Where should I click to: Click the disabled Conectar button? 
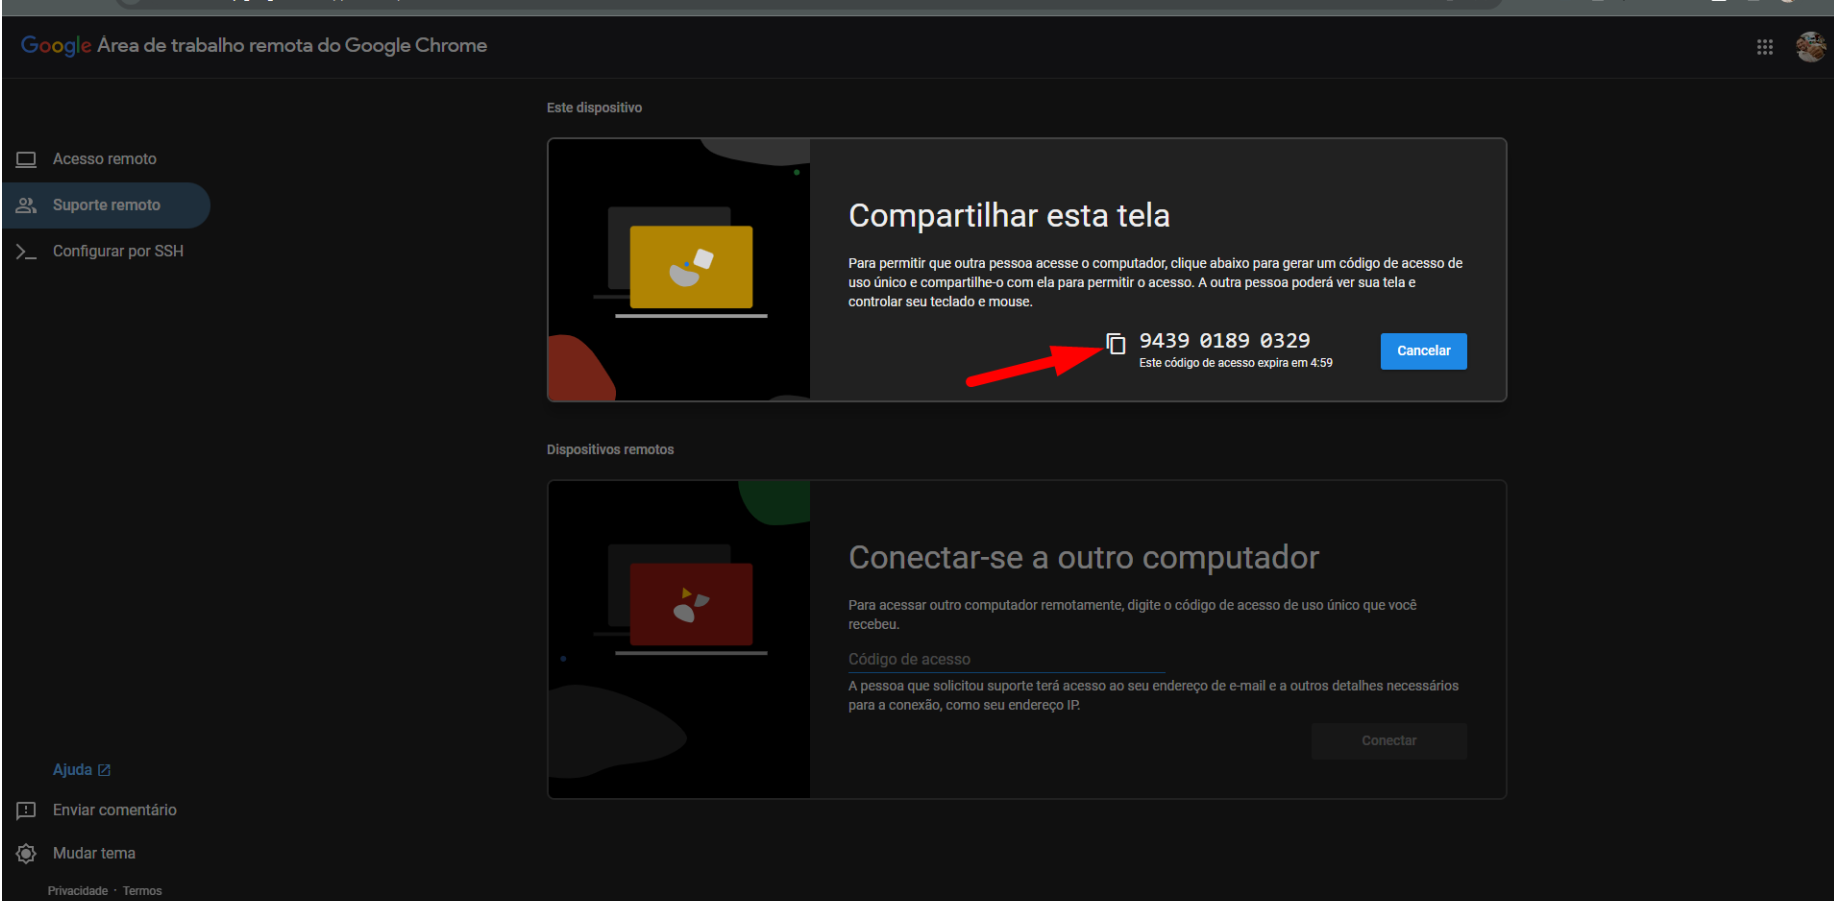pyautogui.click(x=1389, y=741)
